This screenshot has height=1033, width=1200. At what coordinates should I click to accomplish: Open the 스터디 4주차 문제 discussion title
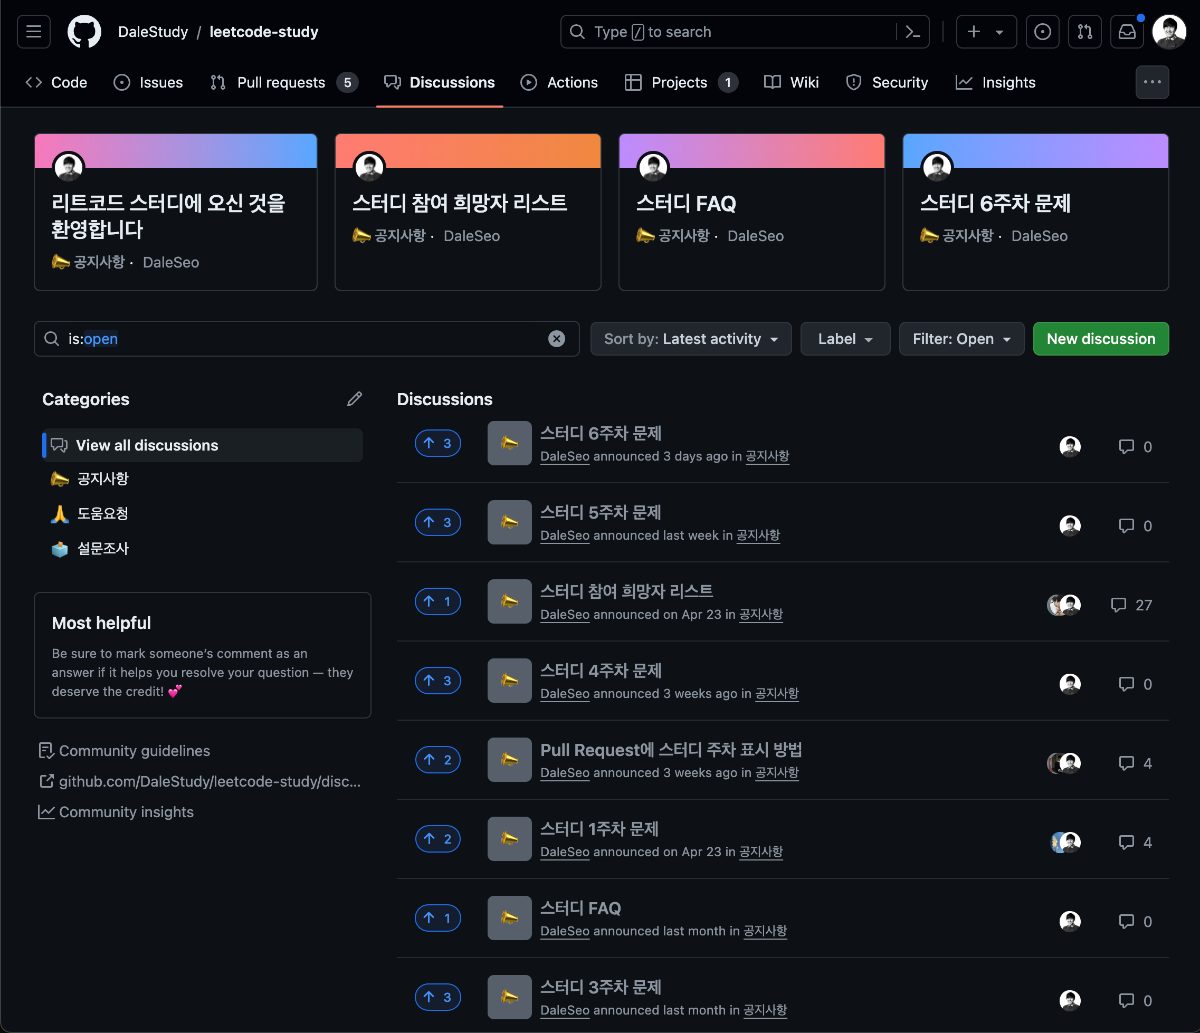601,670
